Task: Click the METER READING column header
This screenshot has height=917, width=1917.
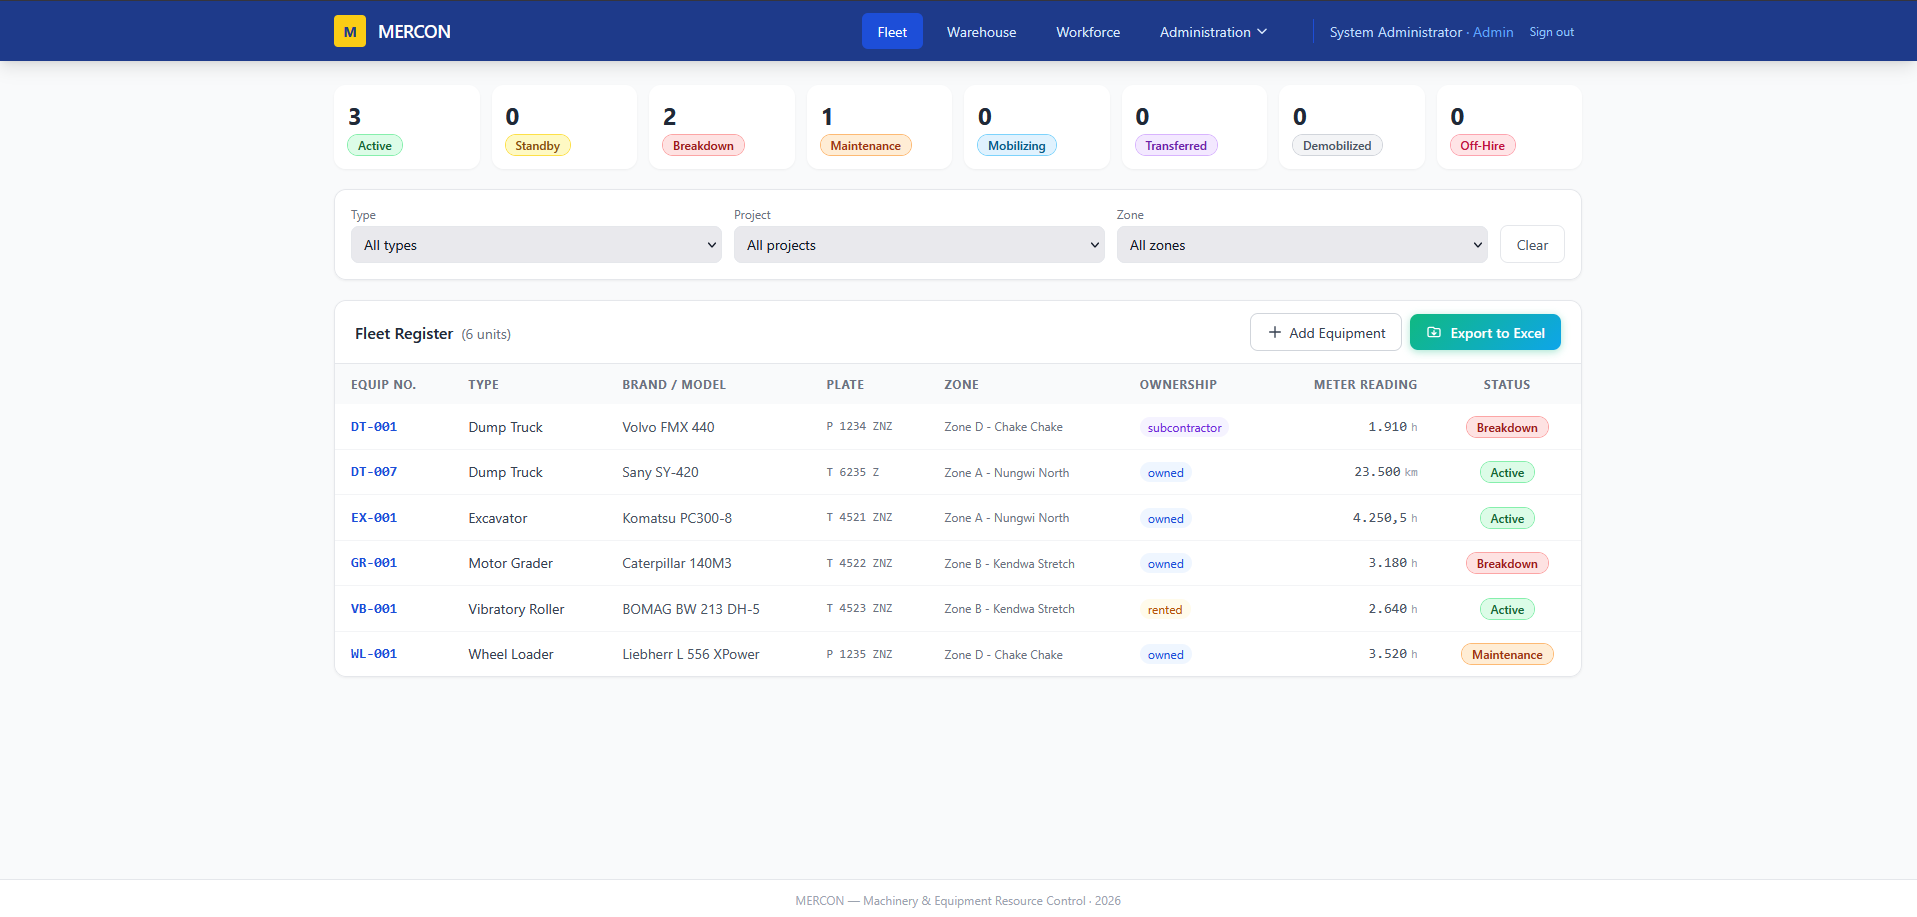Action: (1365, 385)
